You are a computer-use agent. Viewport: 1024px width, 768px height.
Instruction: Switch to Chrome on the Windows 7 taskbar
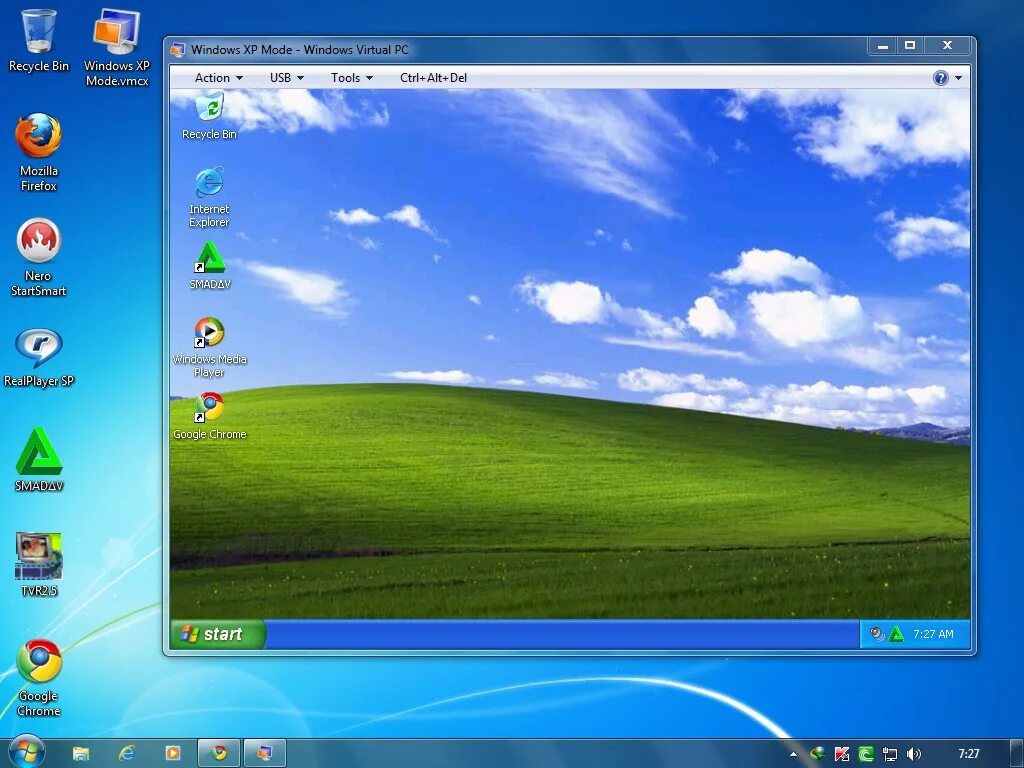(219, 753)
